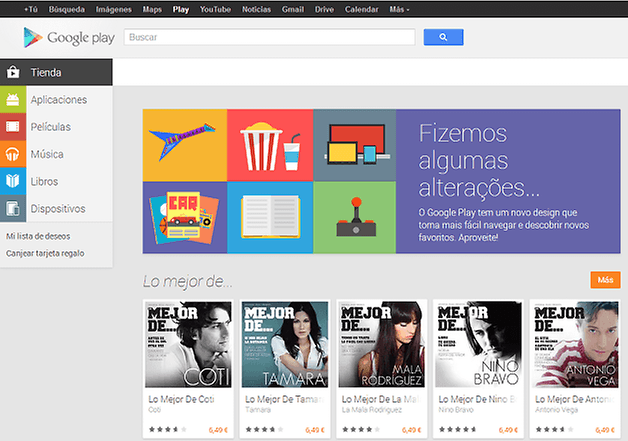Image resolution: width=628 pixels, height=441 pixels.
Task: Focus the Buscar search field
Action: pyautogui.click(x=270, y=37)
